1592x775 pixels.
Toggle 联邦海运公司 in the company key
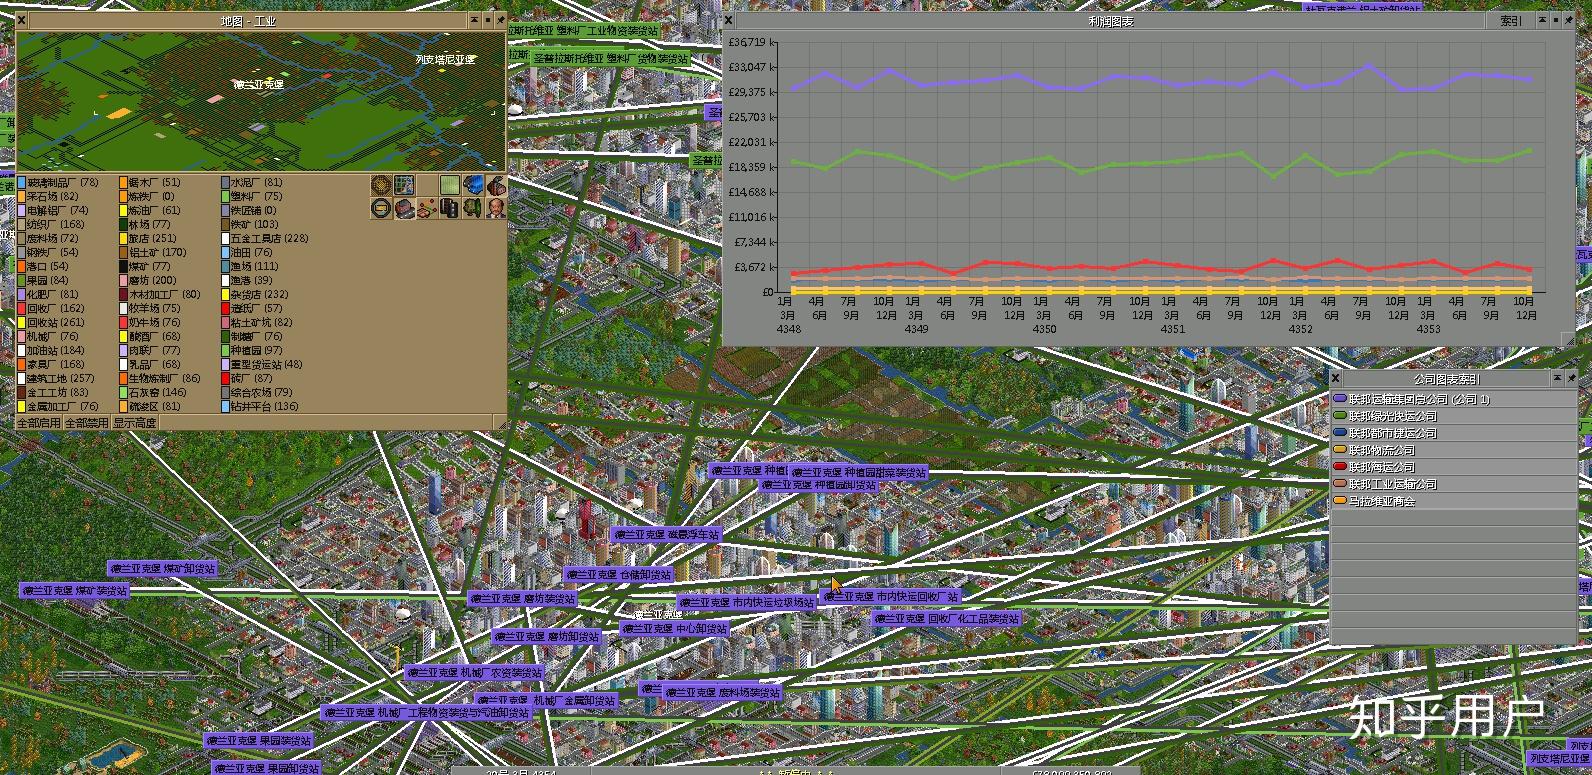tap(1454, 467)
